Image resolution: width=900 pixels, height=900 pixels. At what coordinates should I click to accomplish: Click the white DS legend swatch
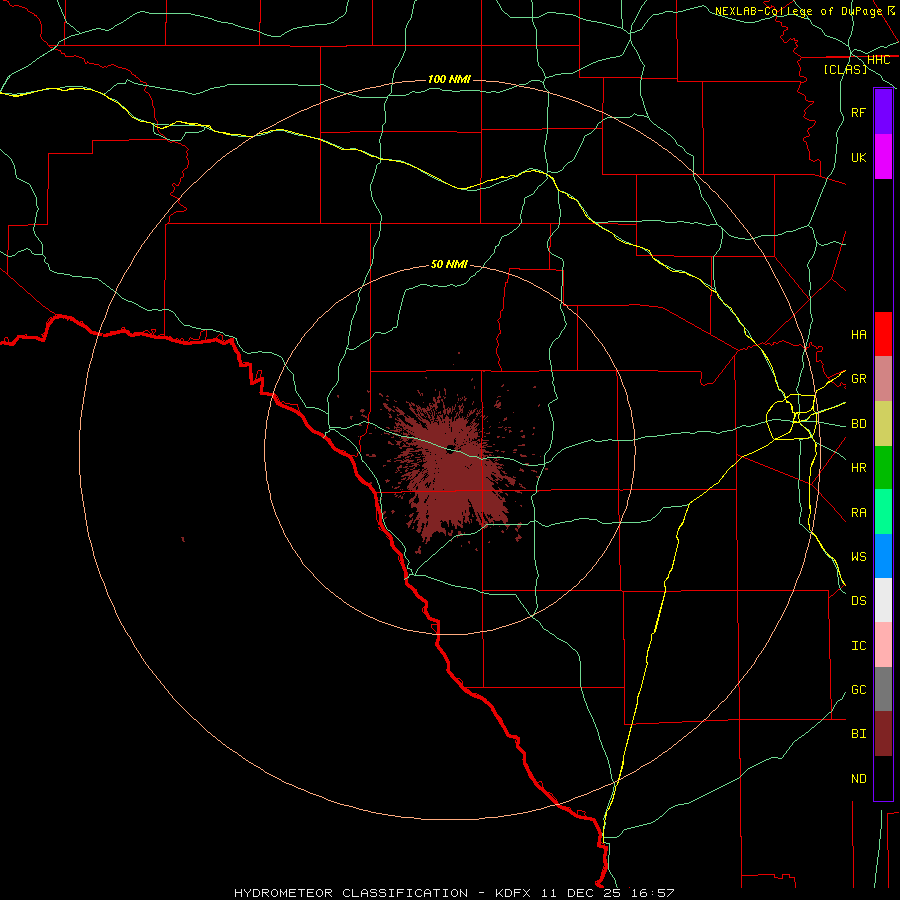click(883, 600)
